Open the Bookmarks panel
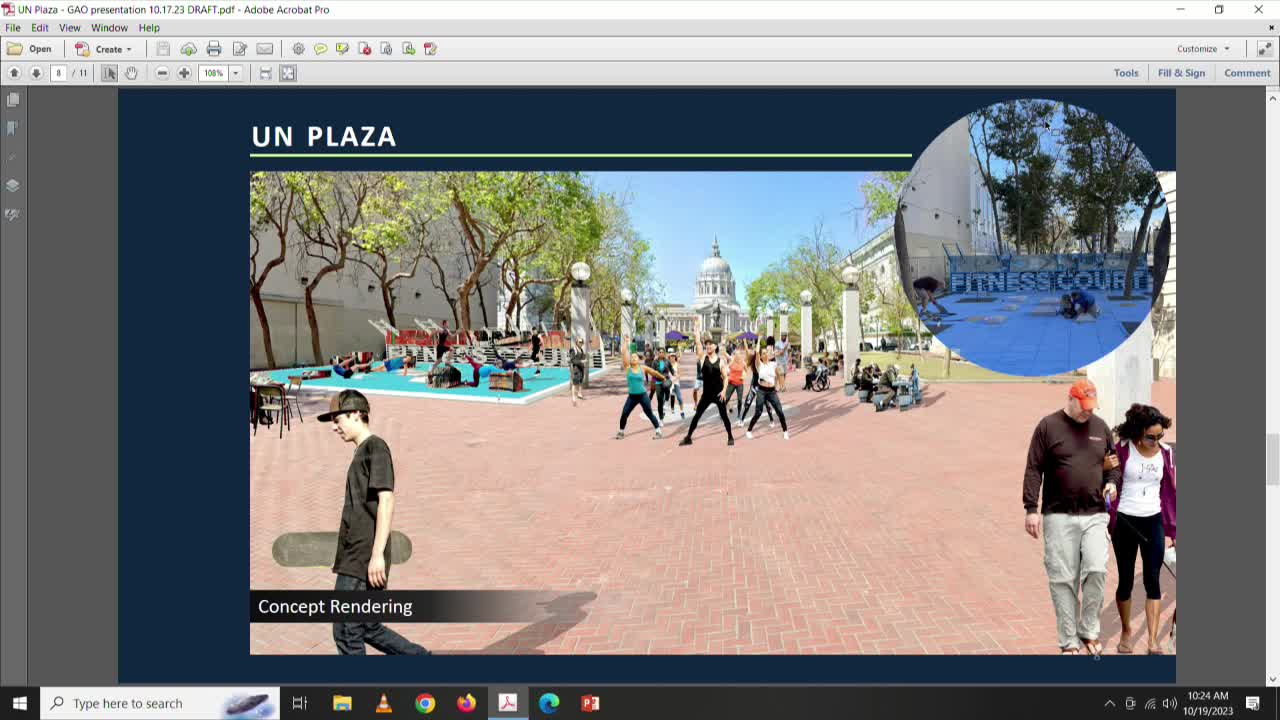Image resolution: width=1280 pixels, height=720 pixels. [13, 127]
